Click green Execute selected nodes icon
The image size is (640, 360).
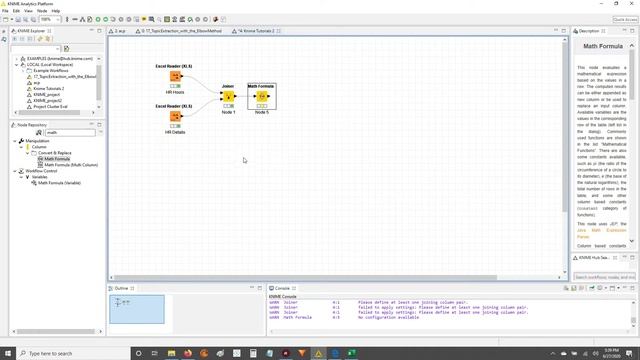pyautogui.click(x=98, y=19)
